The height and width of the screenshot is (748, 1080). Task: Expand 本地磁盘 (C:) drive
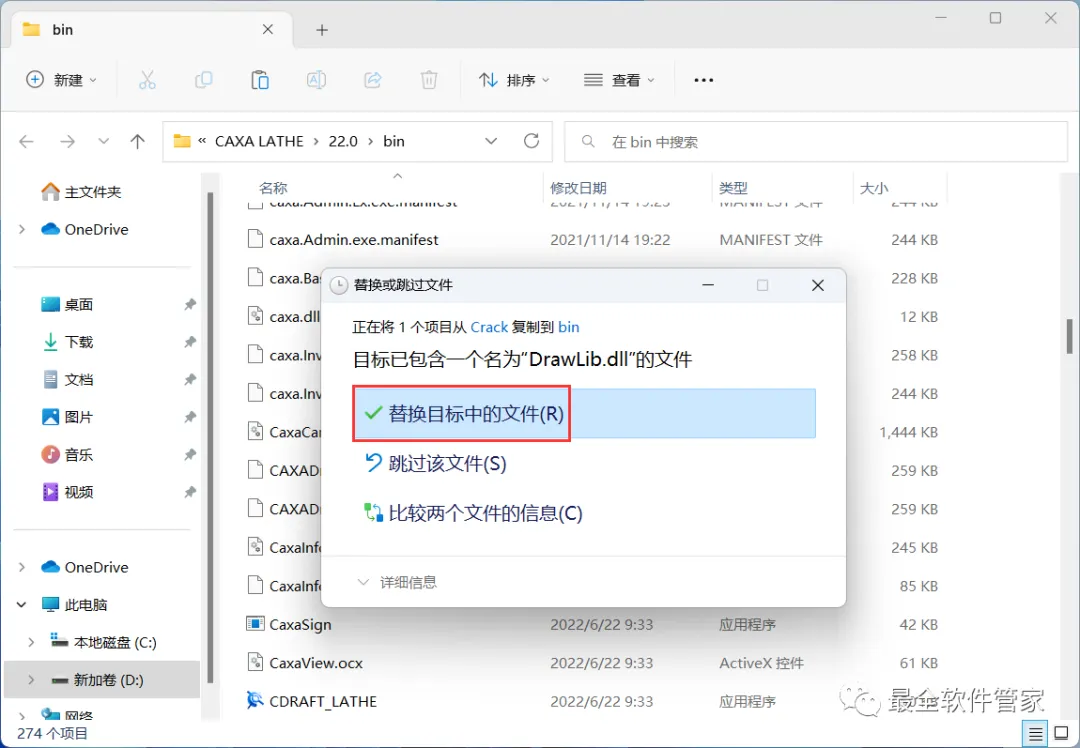coord(31,642)
